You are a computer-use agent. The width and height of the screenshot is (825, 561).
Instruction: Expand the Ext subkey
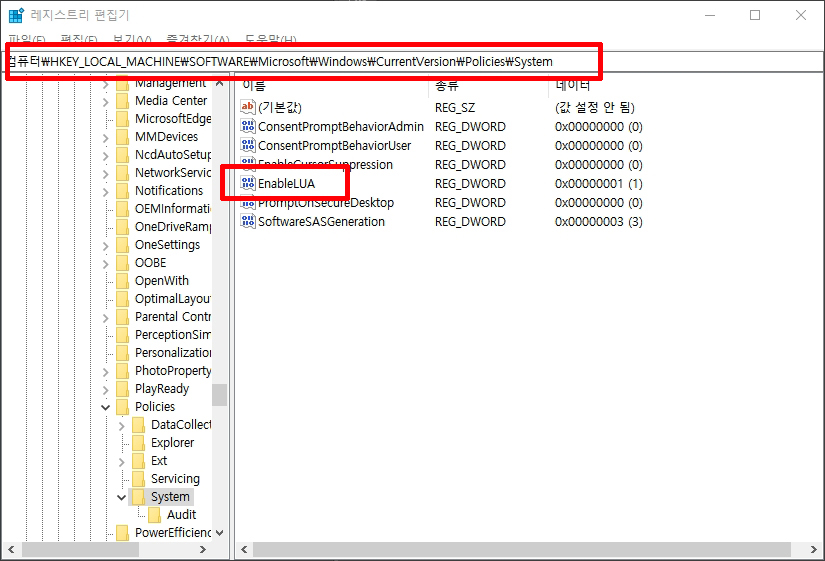pos(122,461)
